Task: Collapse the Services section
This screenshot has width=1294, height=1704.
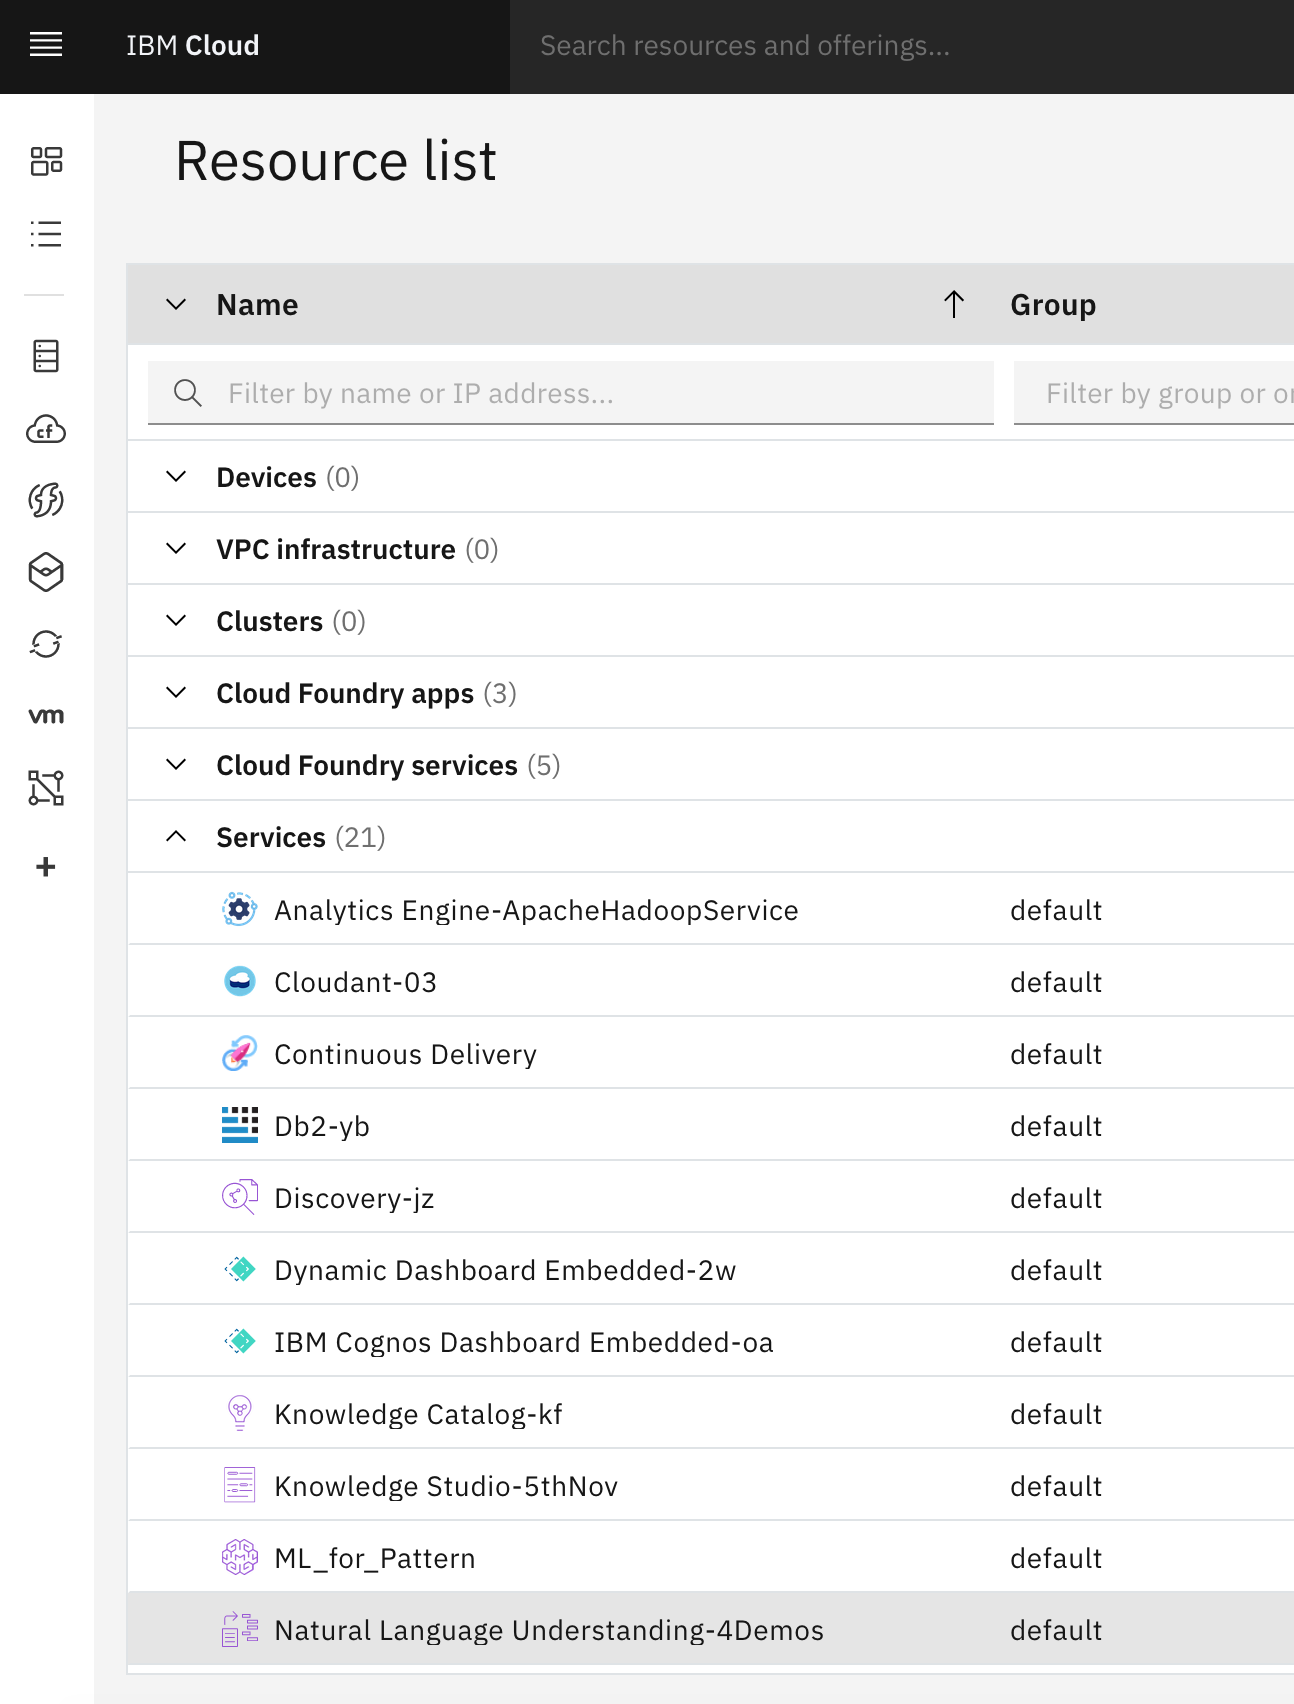Action: pyautogui.click(x=176, y=837)
